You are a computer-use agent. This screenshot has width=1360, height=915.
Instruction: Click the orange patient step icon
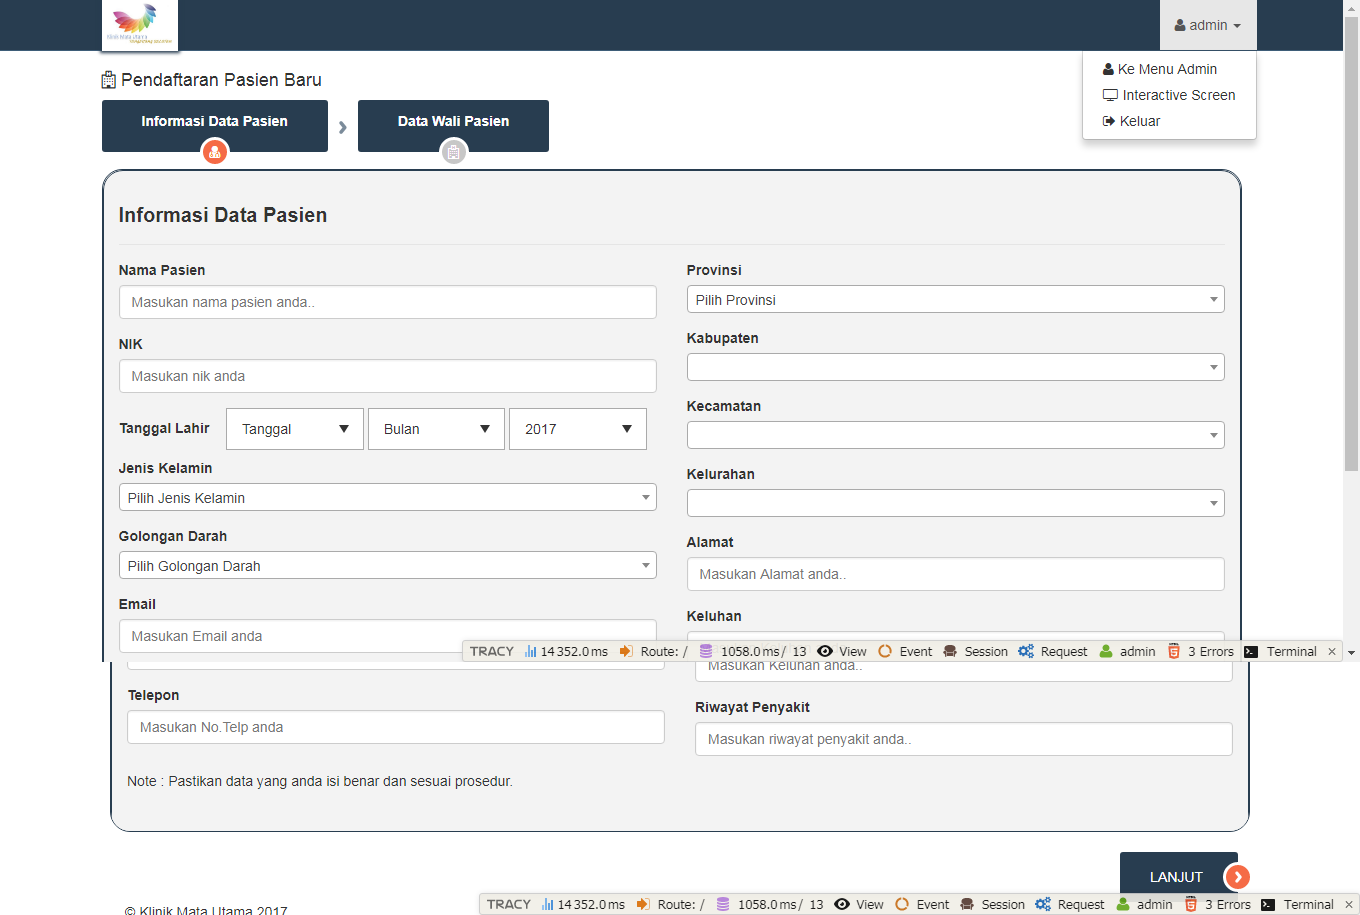[215, 152]
